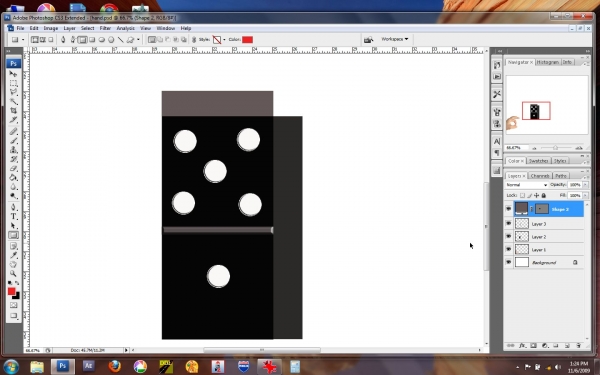Image resolution: width=600 pixels, height=375 pixels.
Task: Select the Paint Bucket tool
Action: click(x=13, y=178)
